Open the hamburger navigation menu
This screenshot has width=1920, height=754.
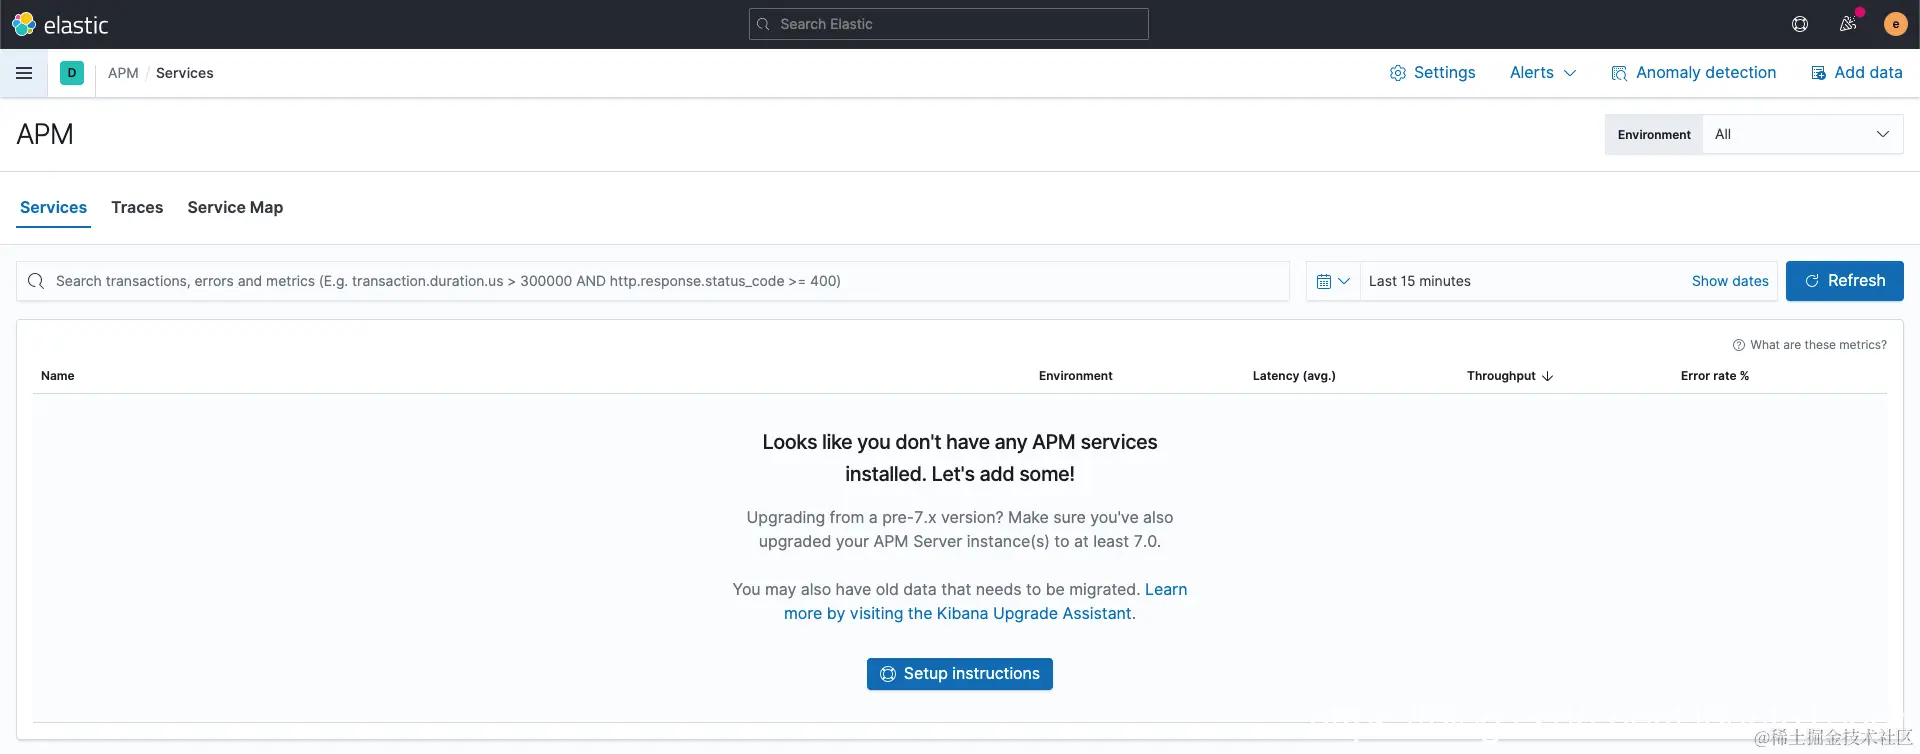coord(24,73)
